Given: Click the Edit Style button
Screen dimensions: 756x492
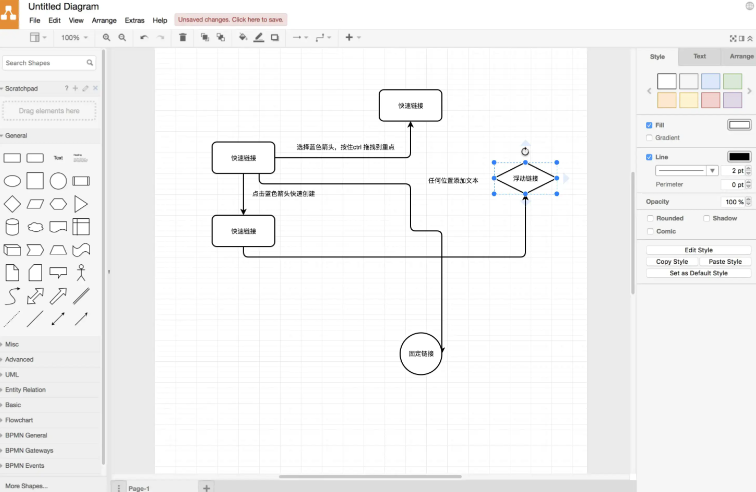Looking at the screenshot, I should pos(698,250).
